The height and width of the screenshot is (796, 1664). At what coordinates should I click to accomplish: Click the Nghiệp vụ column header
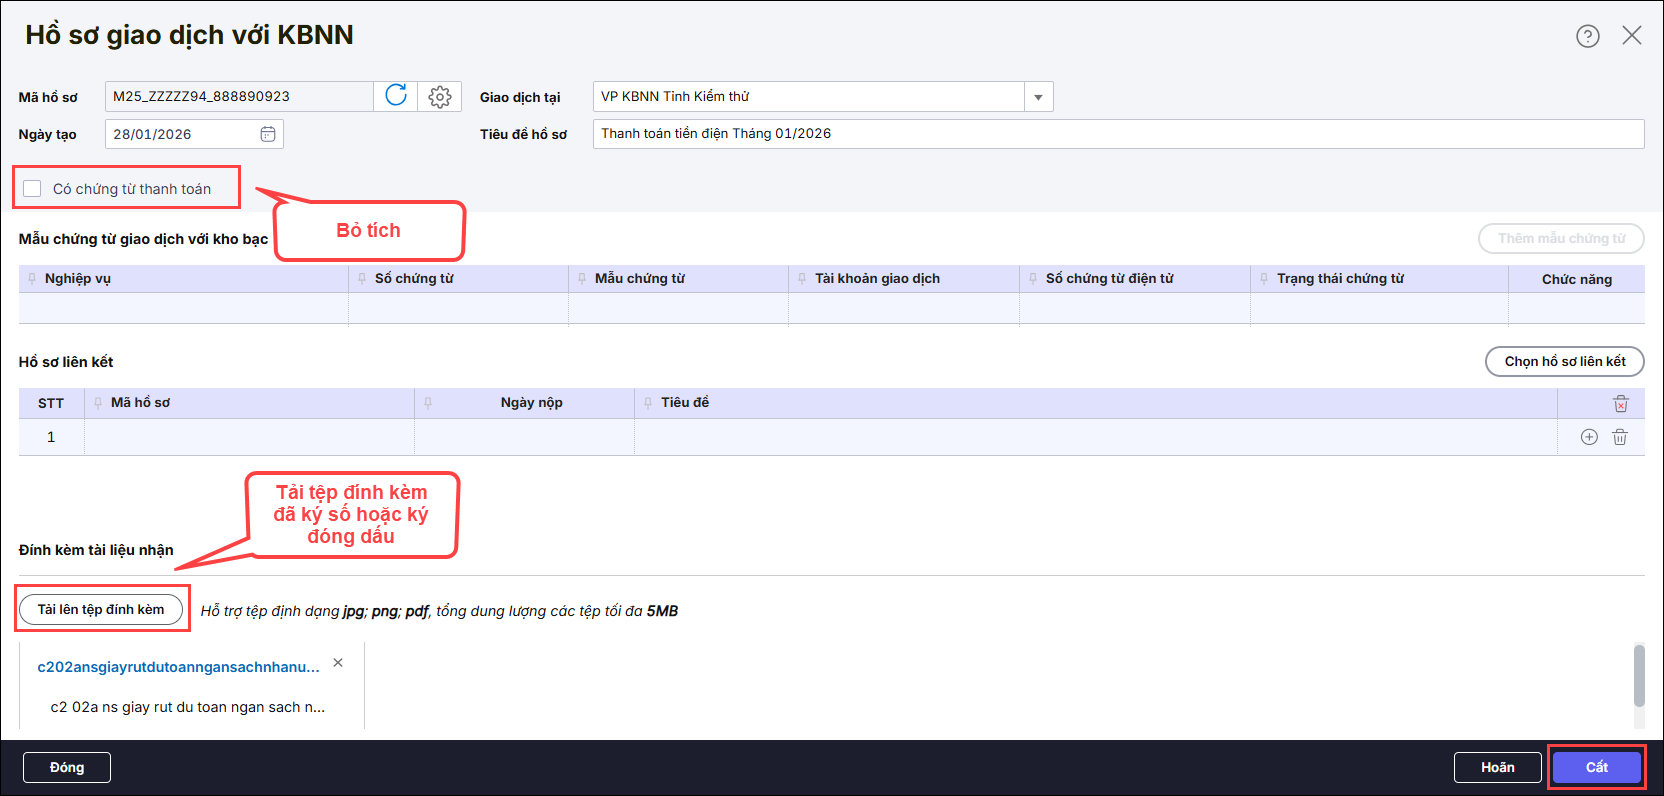[78, 279]
